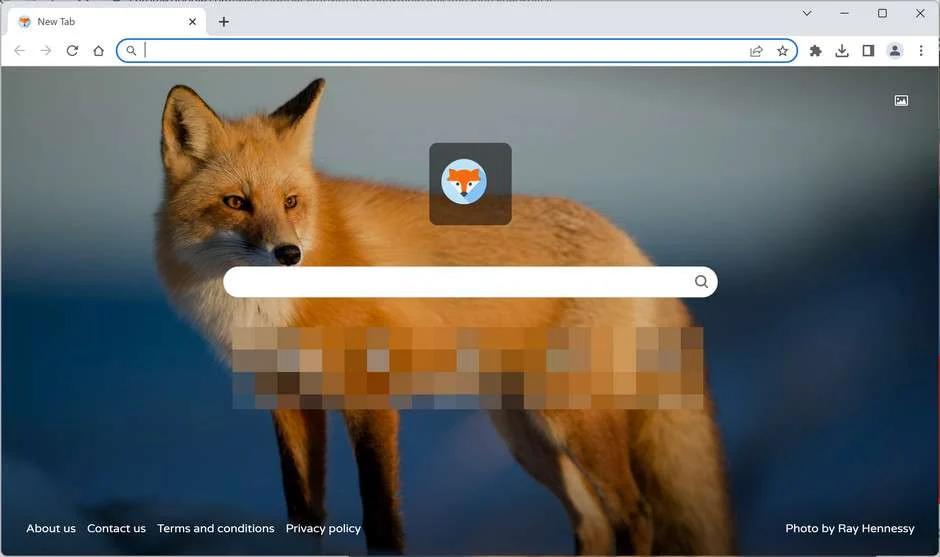Click the magnifier icon inside the address bar
Viewport: 940px width, 557px height.
click(131, 51)
